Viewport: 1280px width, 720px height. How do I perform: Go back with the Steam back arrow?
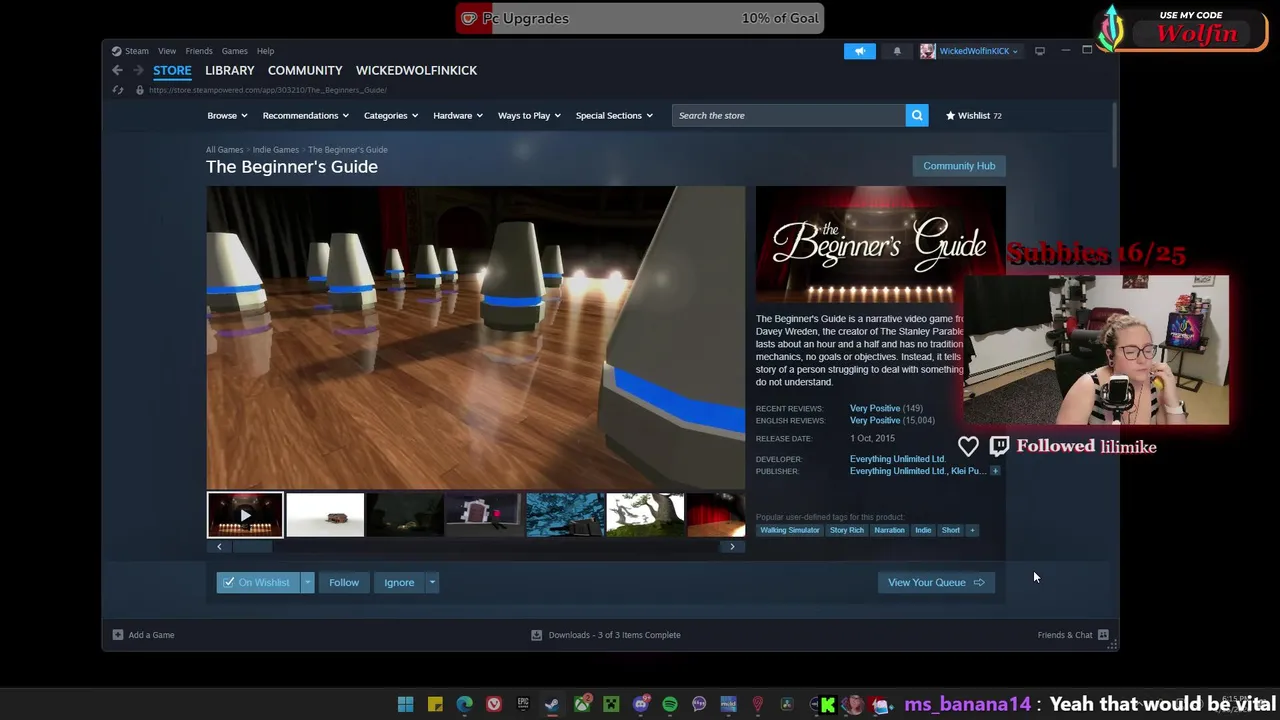[117, 70]
